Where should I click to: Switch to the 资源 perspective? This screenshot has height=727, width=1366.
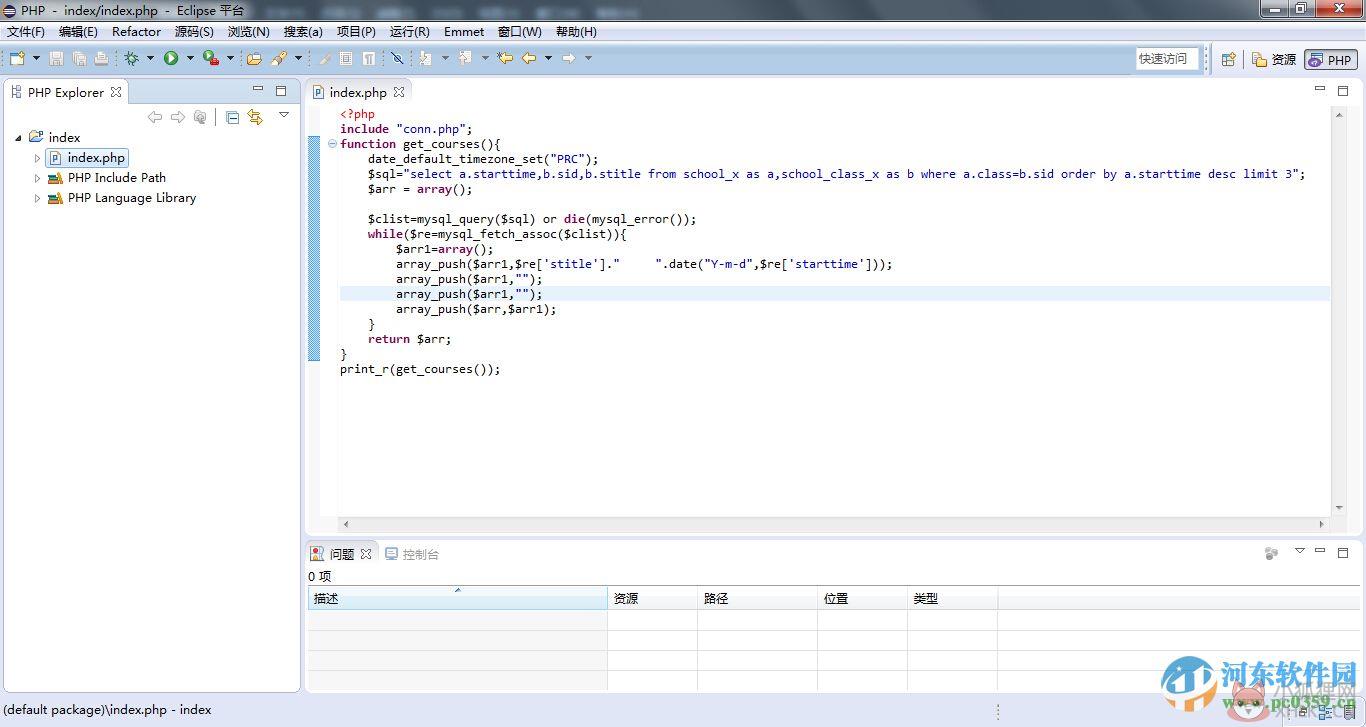(1274, 60)
